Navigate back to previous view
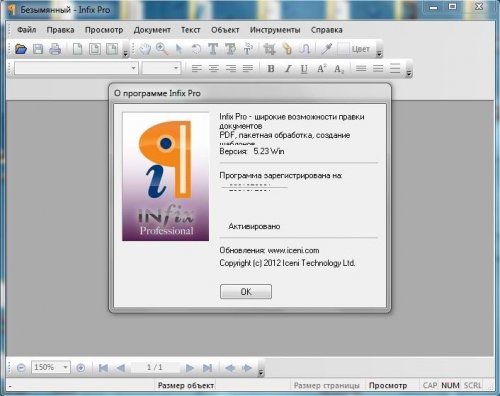The image size is (500, 396). (x=230, y=368)
